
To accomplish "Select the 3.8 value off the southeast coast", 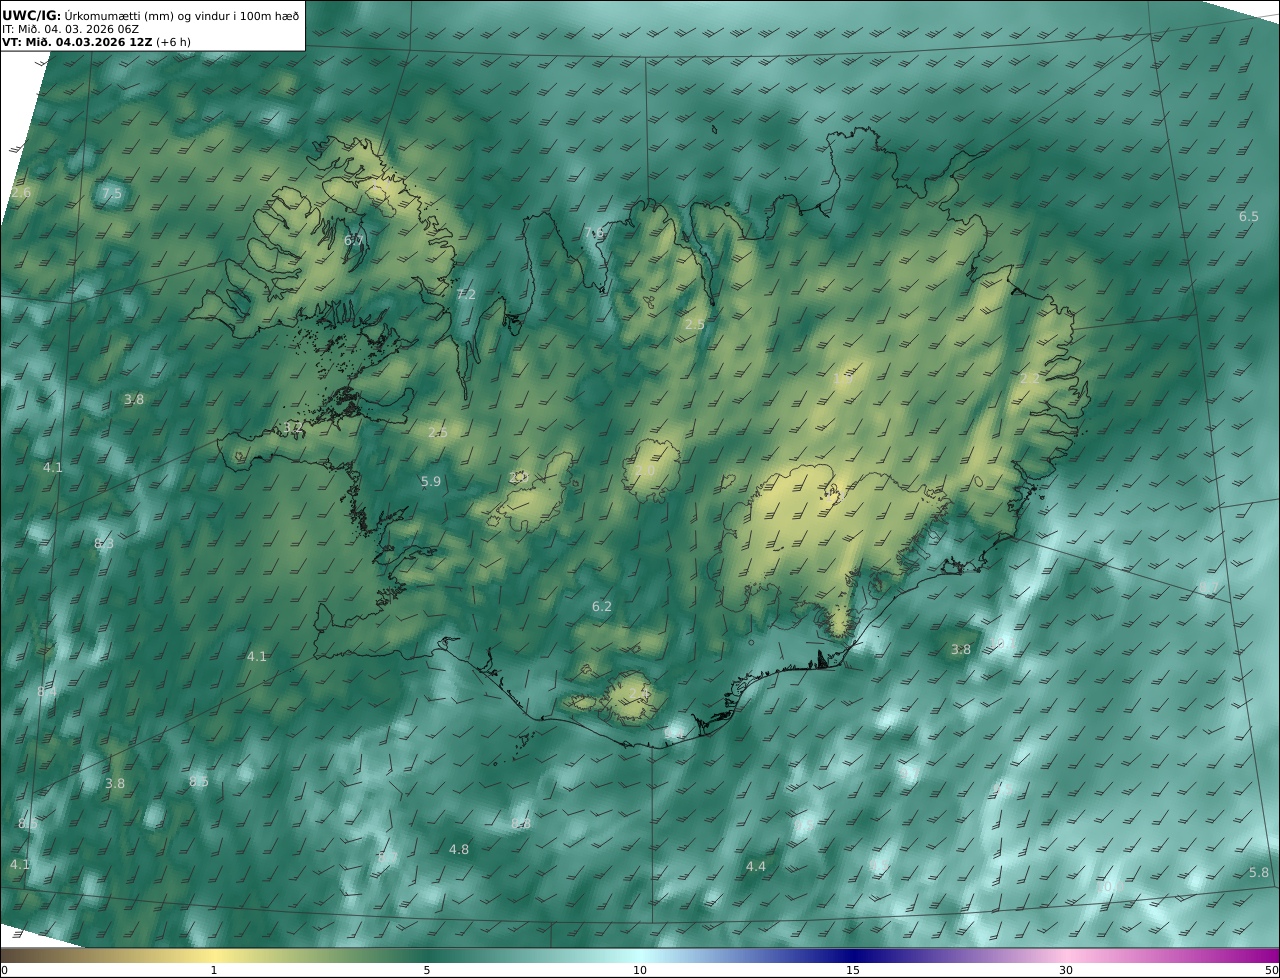I will point(961,649).
